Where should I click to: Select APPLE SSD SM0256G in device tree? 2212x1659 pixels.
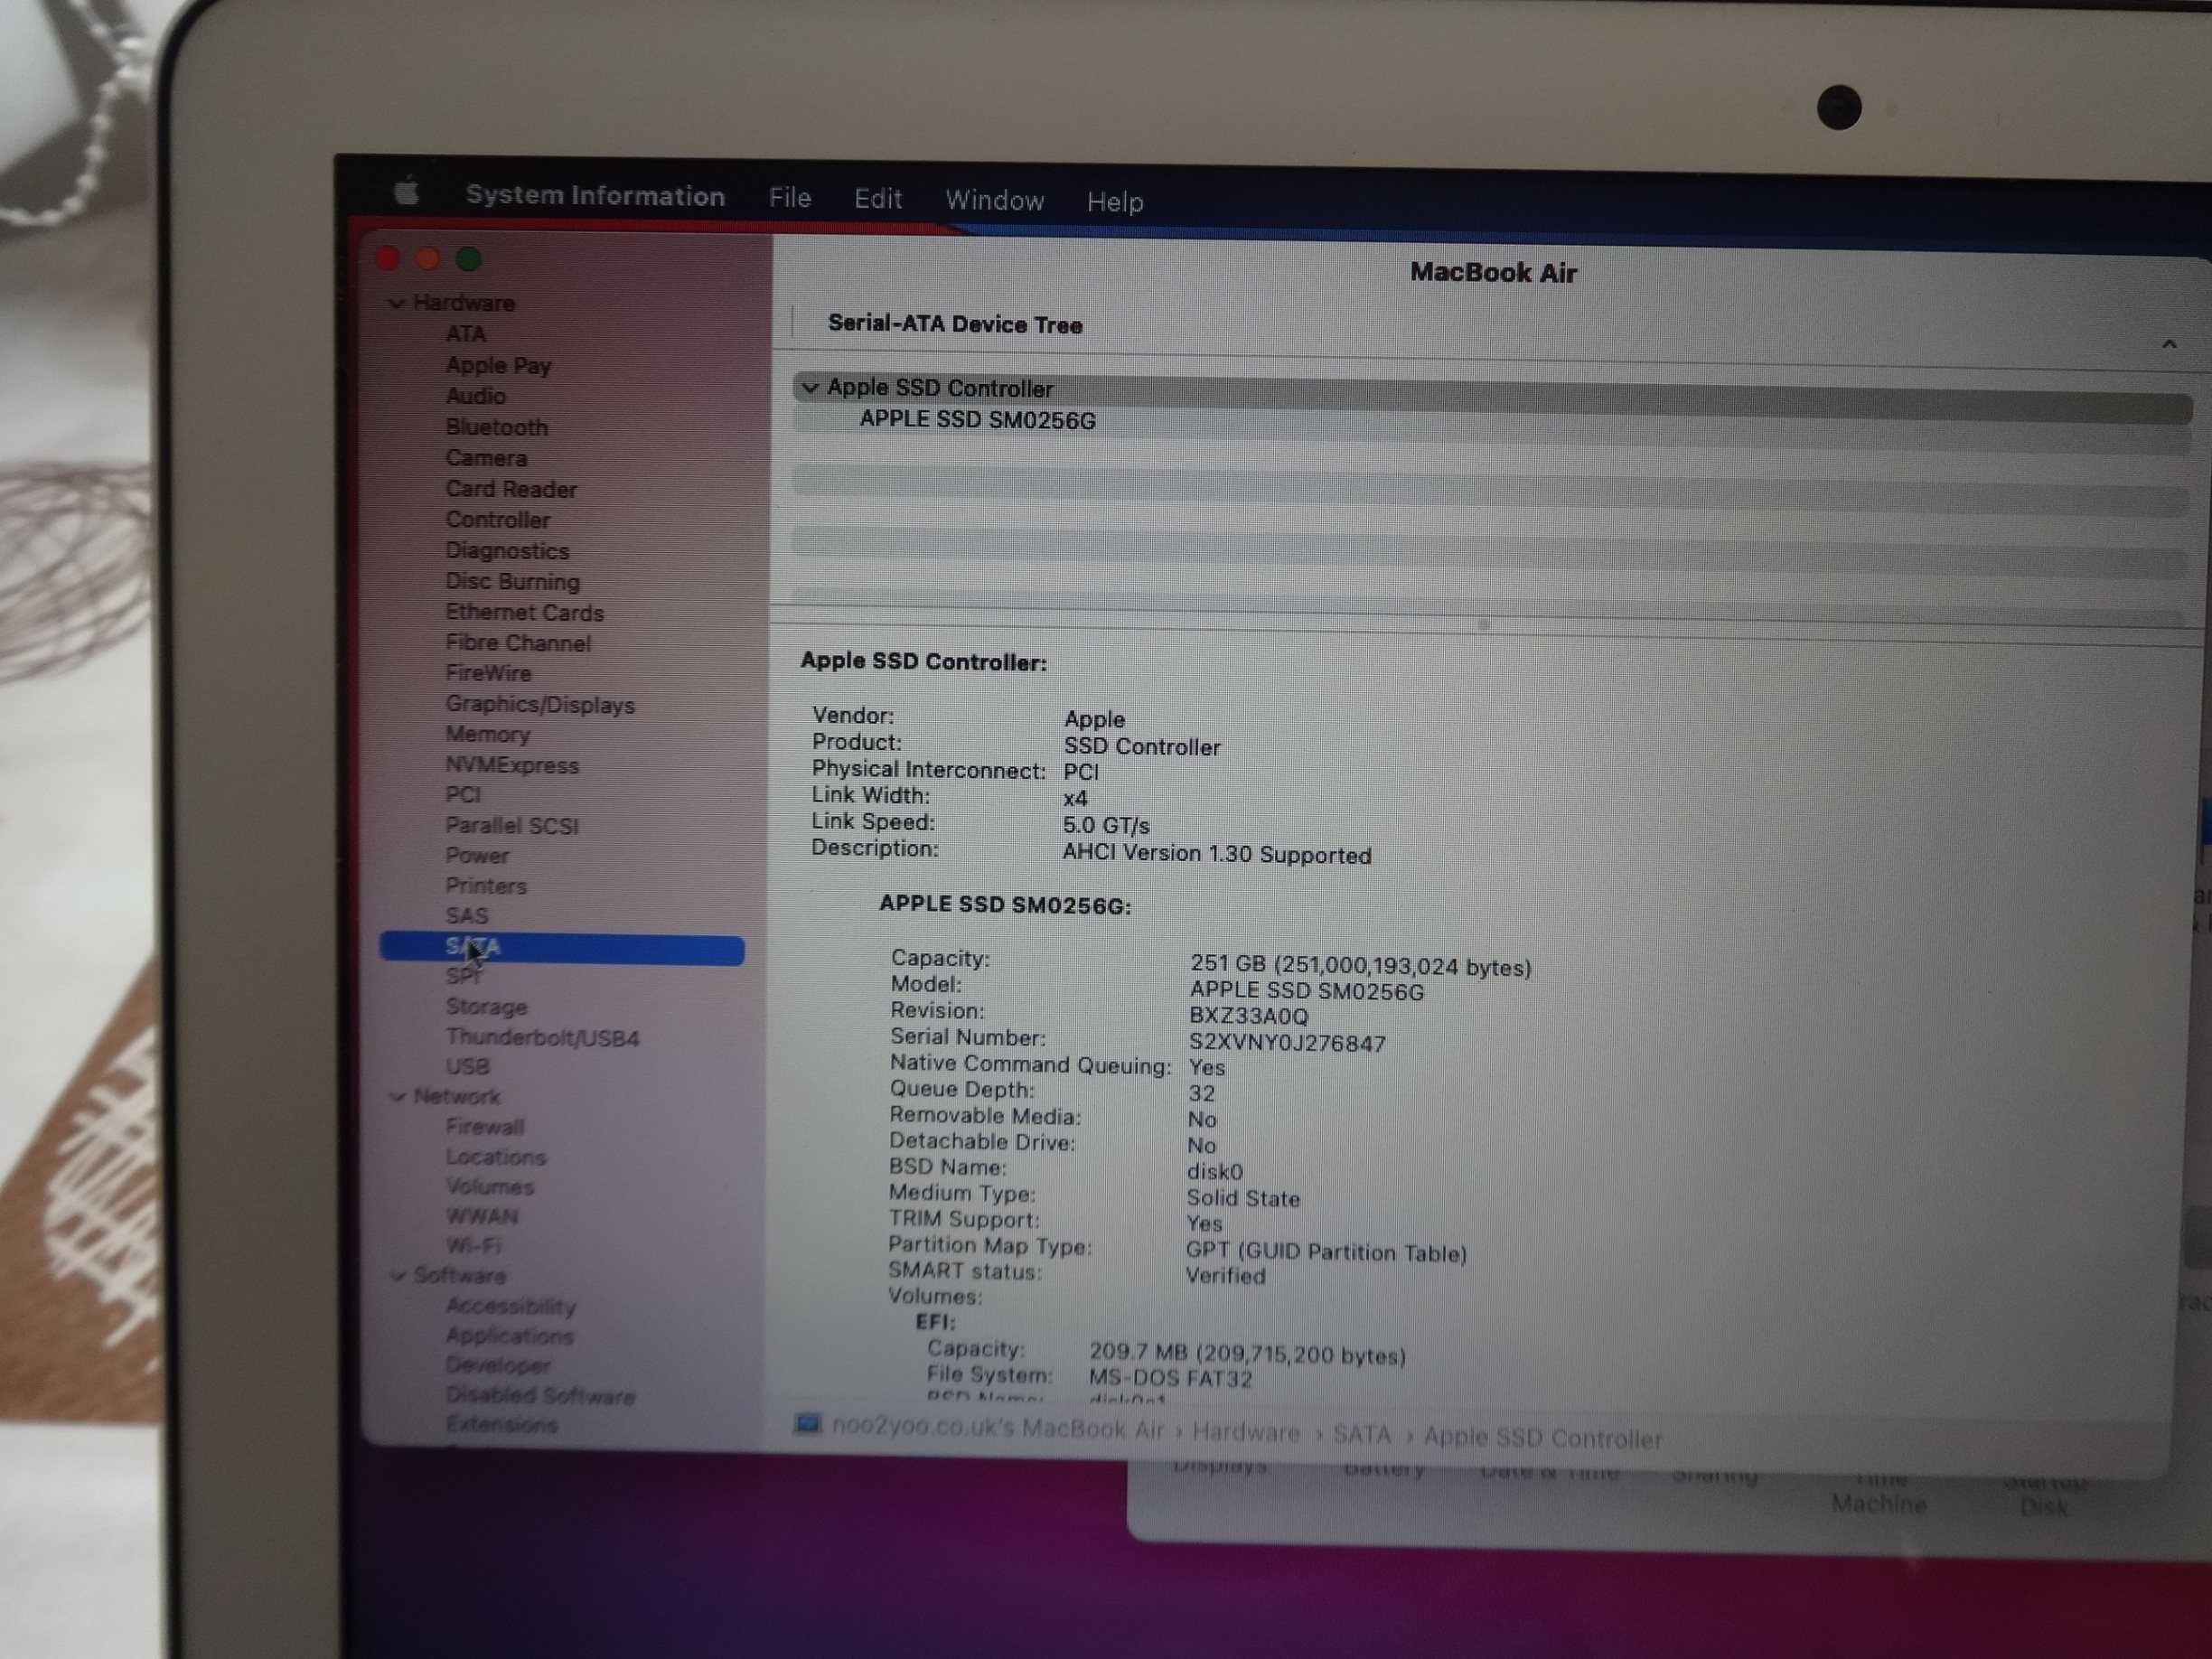tap(977, 420)
